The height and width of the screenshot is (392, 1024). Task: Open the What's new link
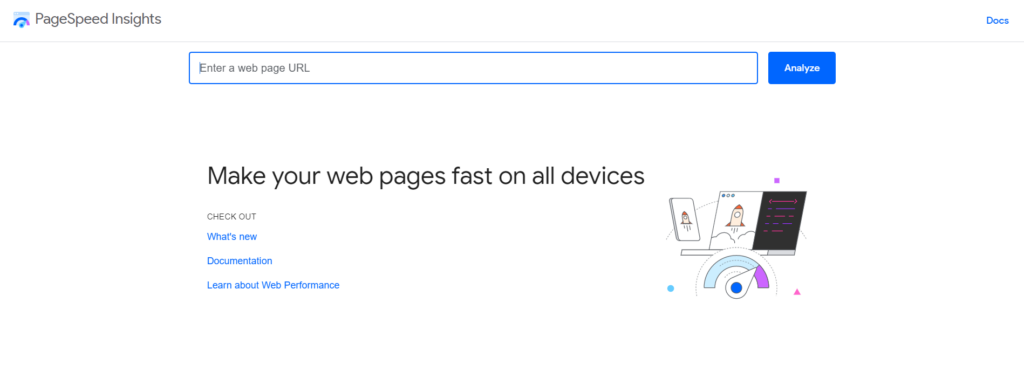click(x=232, y=237)
